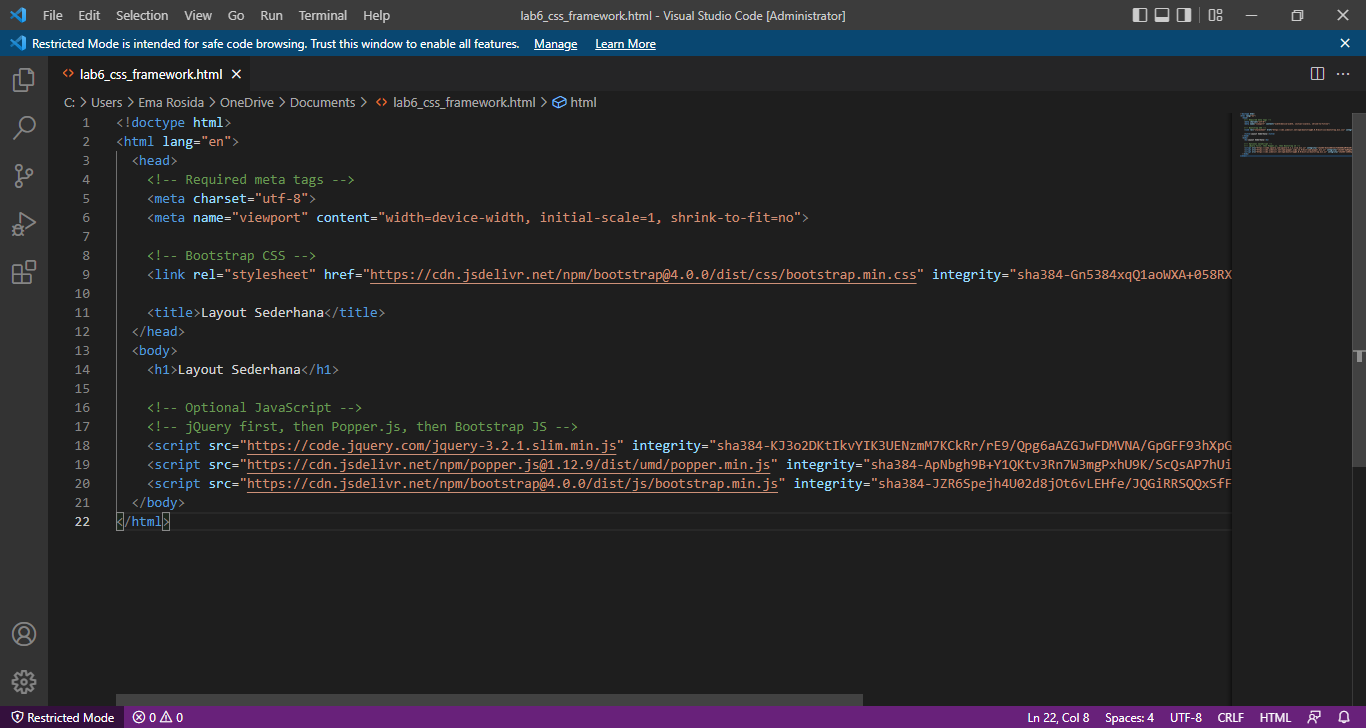Open the Run menu

pos(271,15)
